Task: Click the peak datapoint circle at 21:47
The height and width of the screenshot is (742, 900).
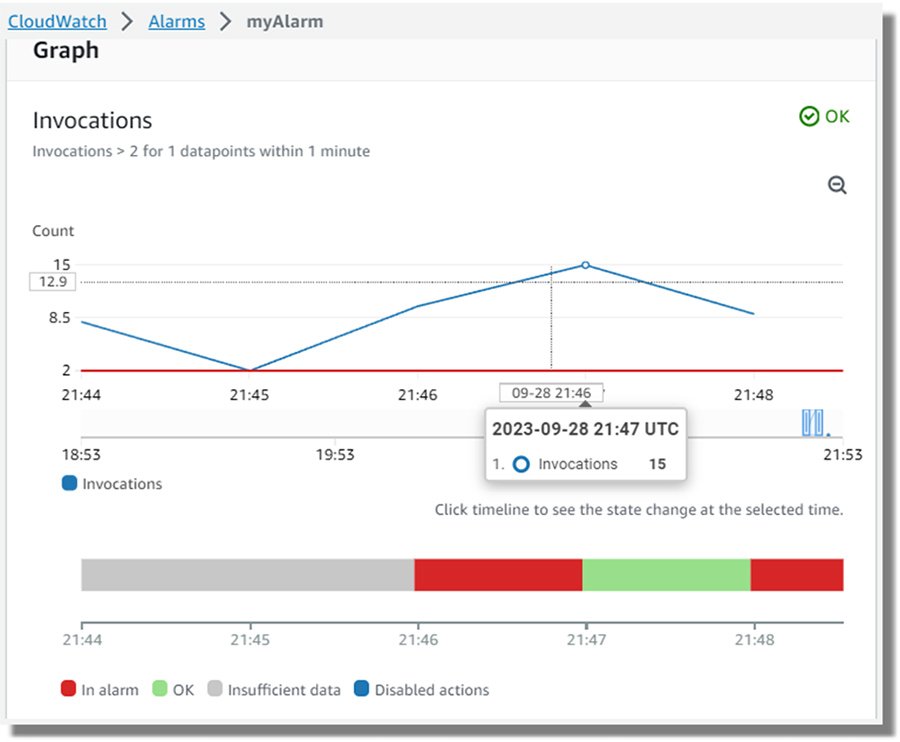Action: click(585, 266)
